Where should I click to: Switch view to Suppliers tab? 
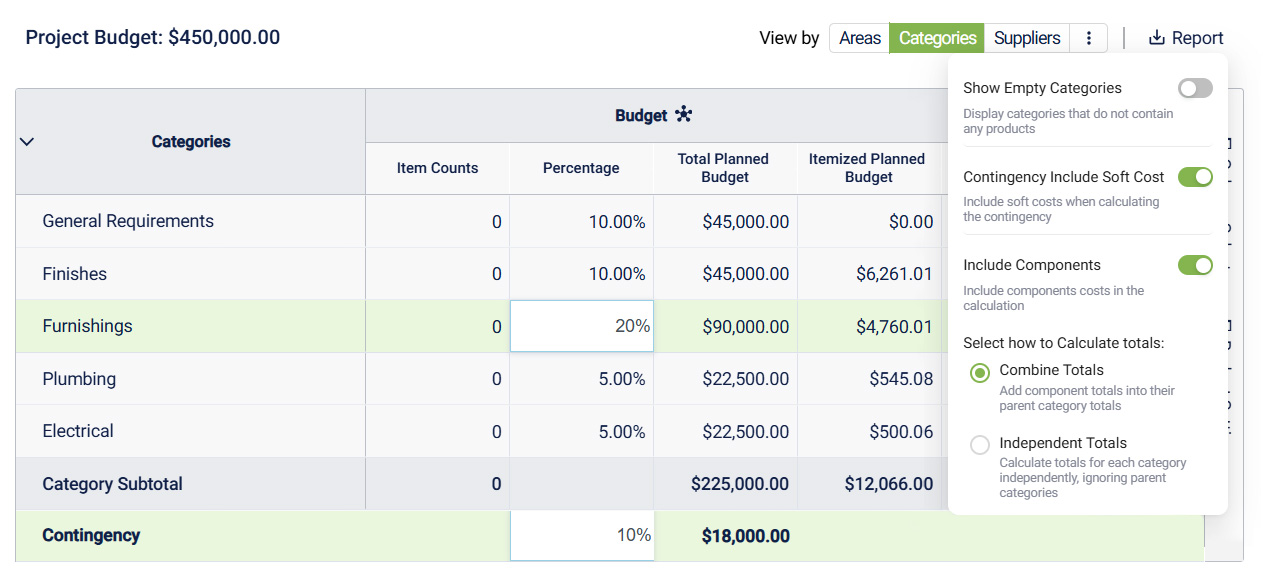pyautogui.click(x=1026, y=38)
